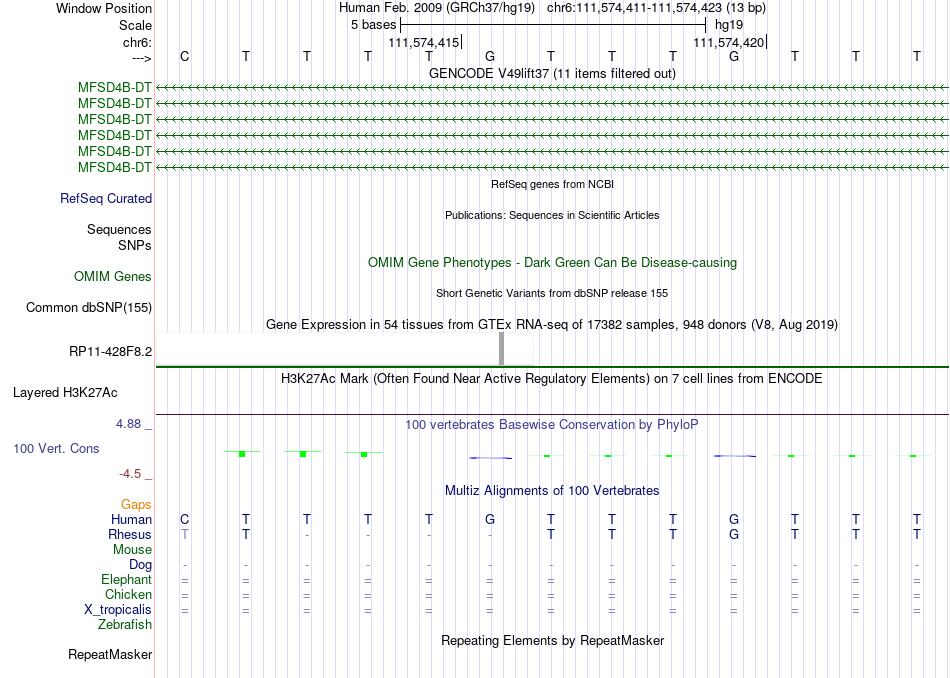
Task: Click the Layered H3K27Ac label
Action: pyautogui.click(x=65, y=393)
